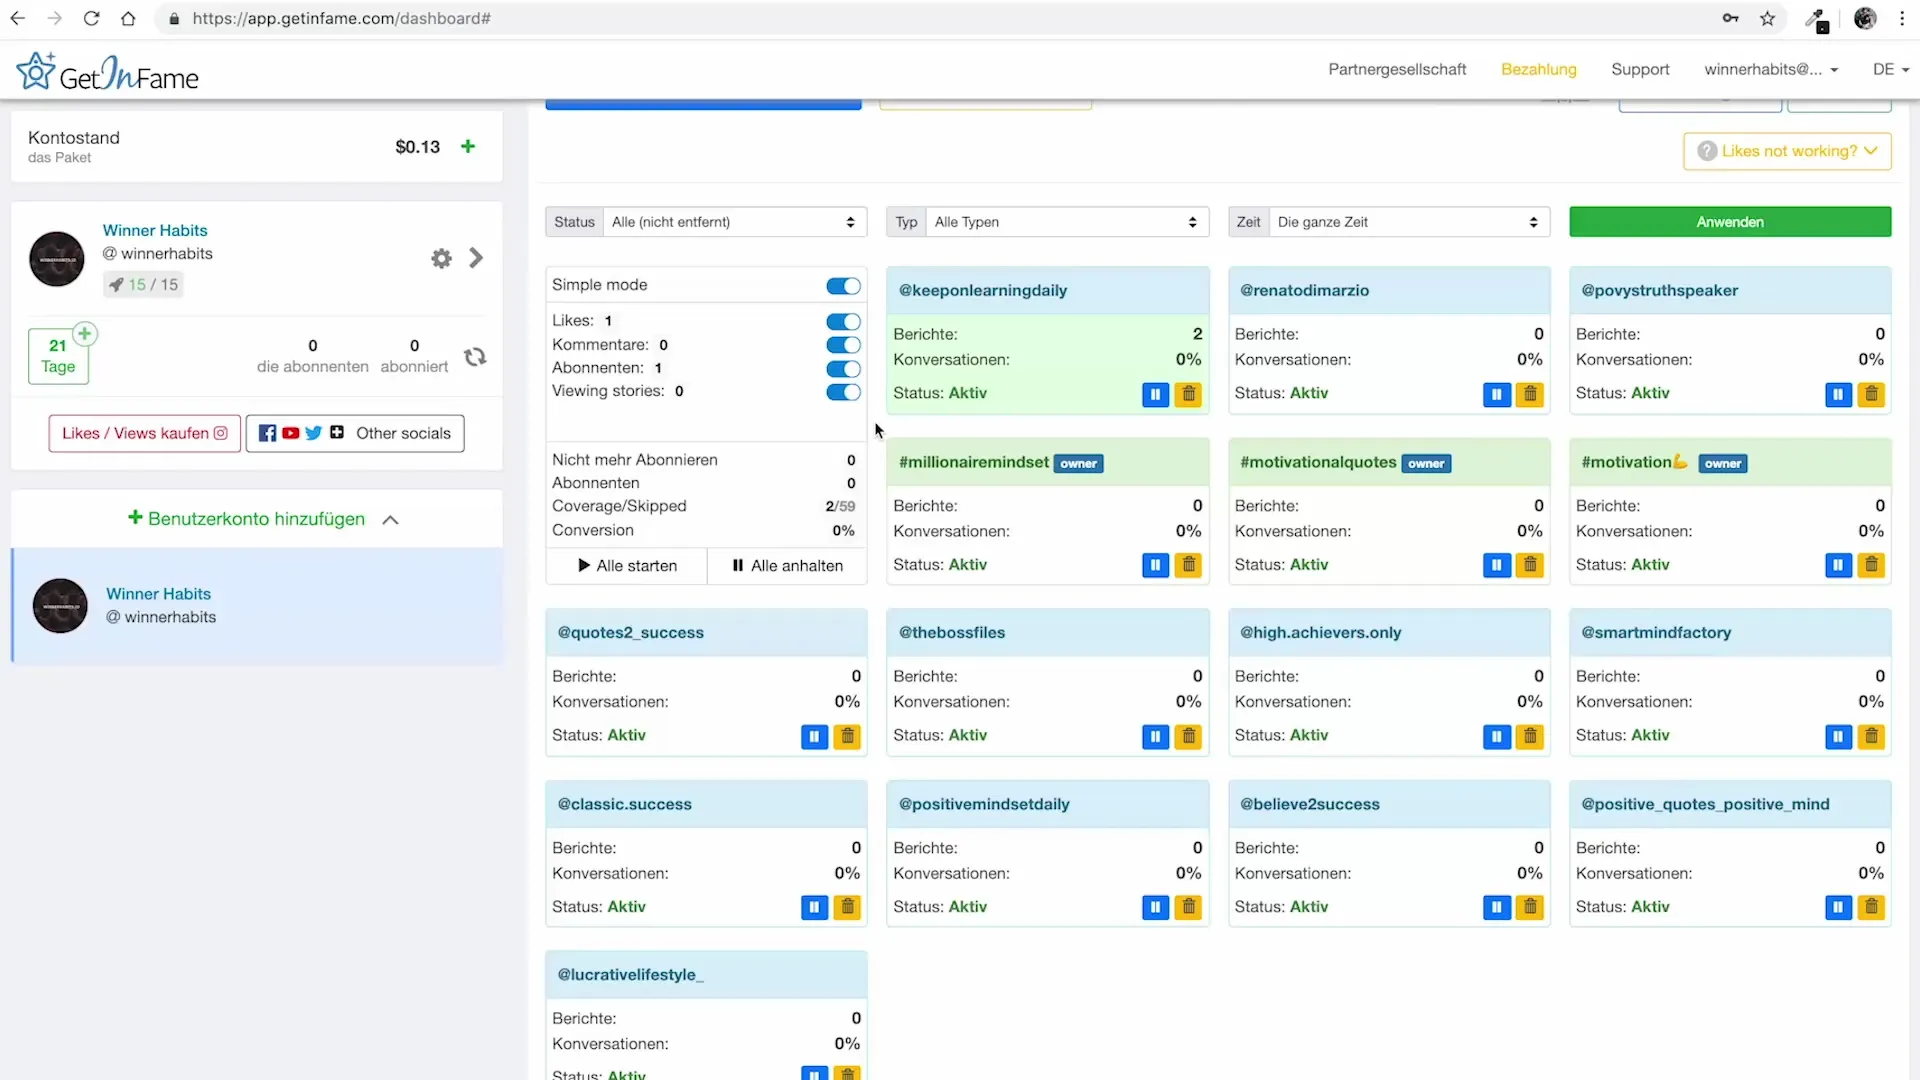Open Bezahlung menu item

click(x=1538, y=69)
